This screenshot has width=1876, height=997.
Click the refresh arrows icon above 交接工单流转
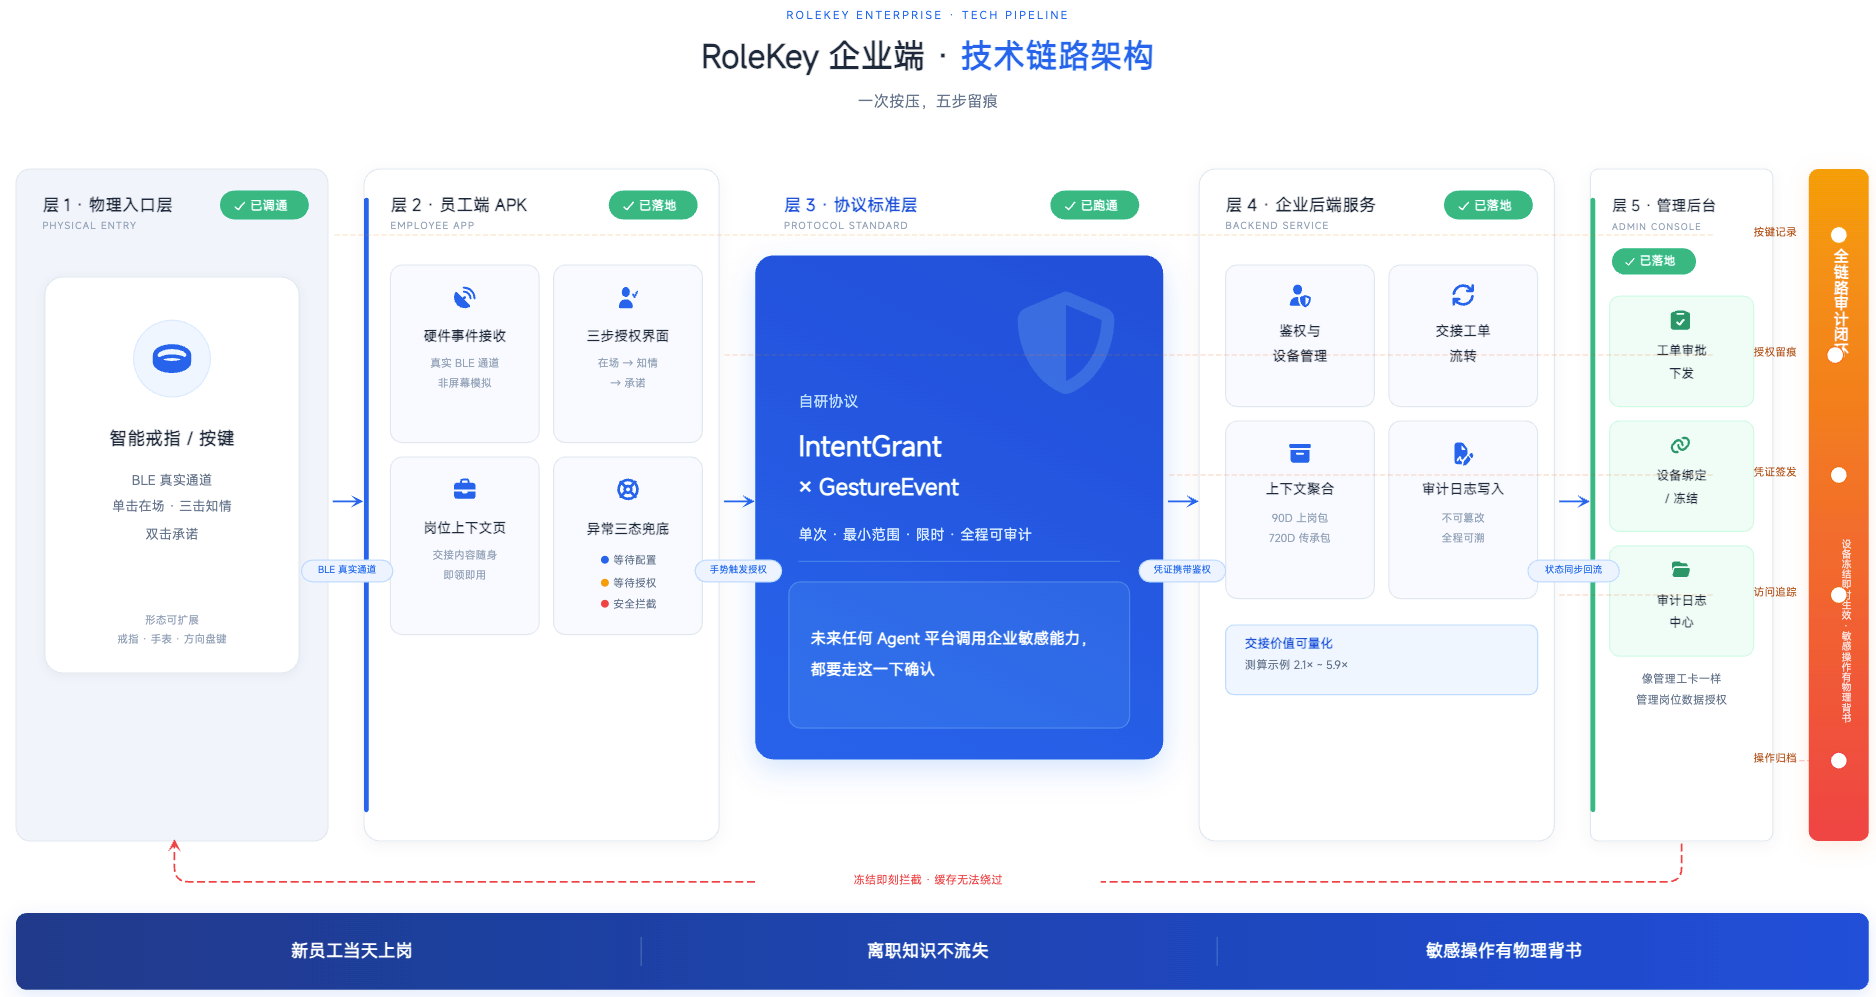click(1463, 295)
